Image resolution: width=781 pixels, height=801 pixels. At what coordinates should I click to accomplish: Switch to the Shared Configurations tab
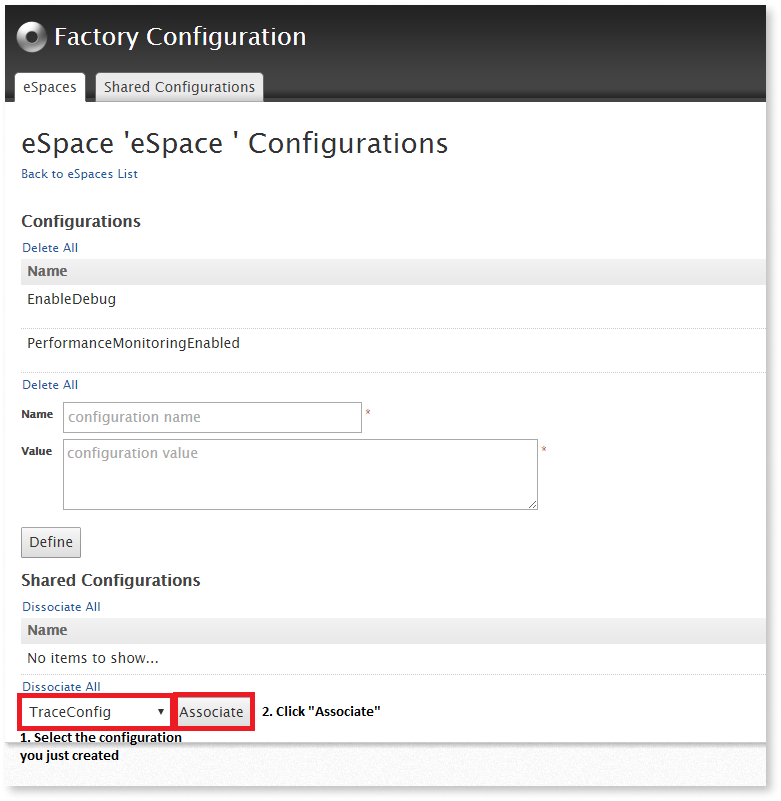pos(179,87)
